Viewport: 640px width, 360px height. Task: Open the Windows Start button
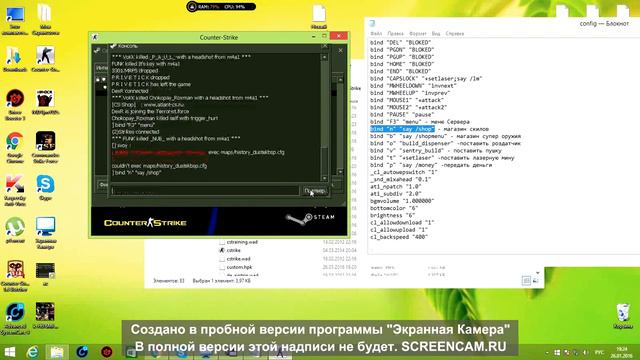(10, 352)
